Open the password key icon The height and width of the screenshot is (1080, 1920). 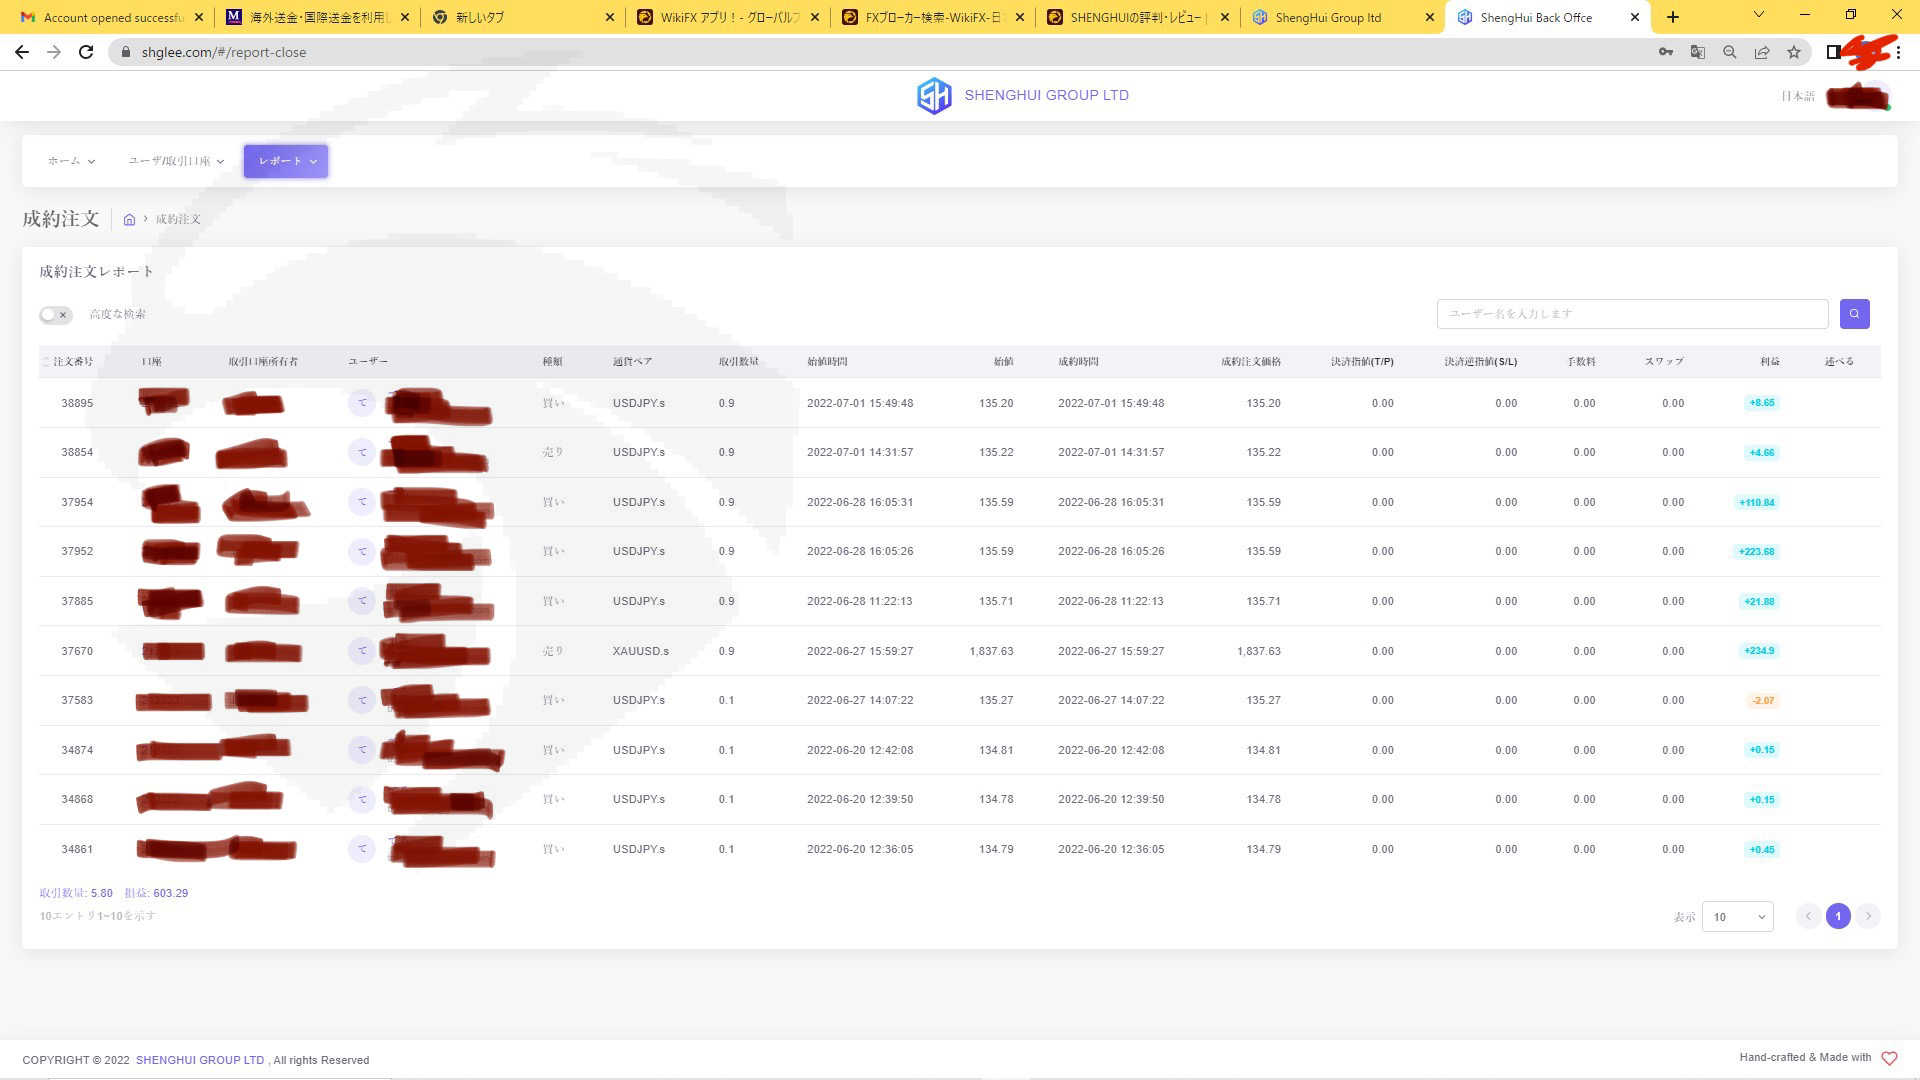point(1665,52)
